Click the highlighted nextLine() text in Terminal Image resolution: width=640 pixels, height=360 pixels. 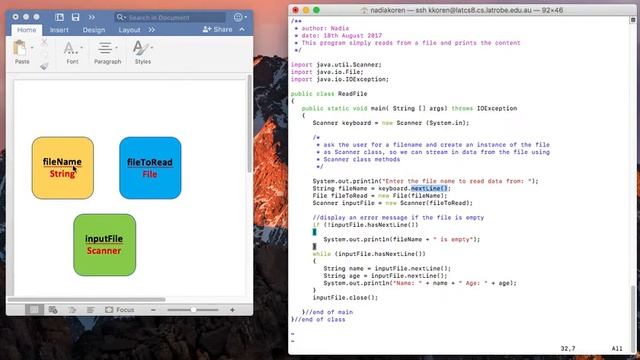[430, 188]
